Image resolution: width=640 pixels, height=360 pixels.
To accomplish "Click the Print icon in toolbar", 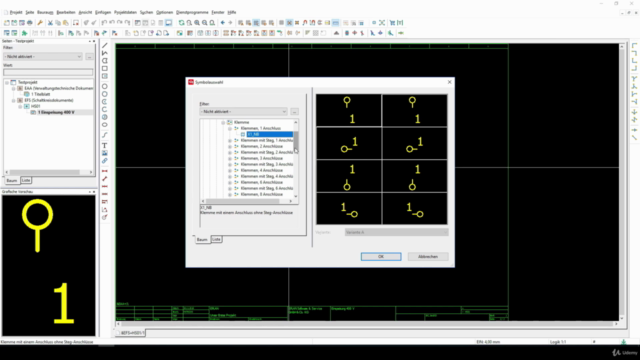I will [30, 23].
